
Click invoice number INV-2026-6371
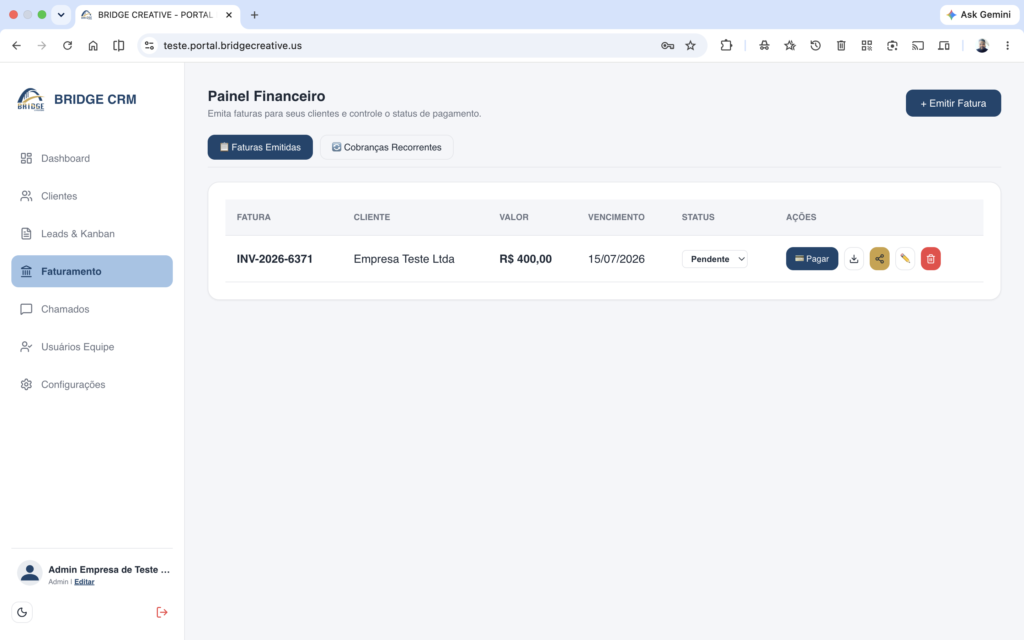click(274, 259)
